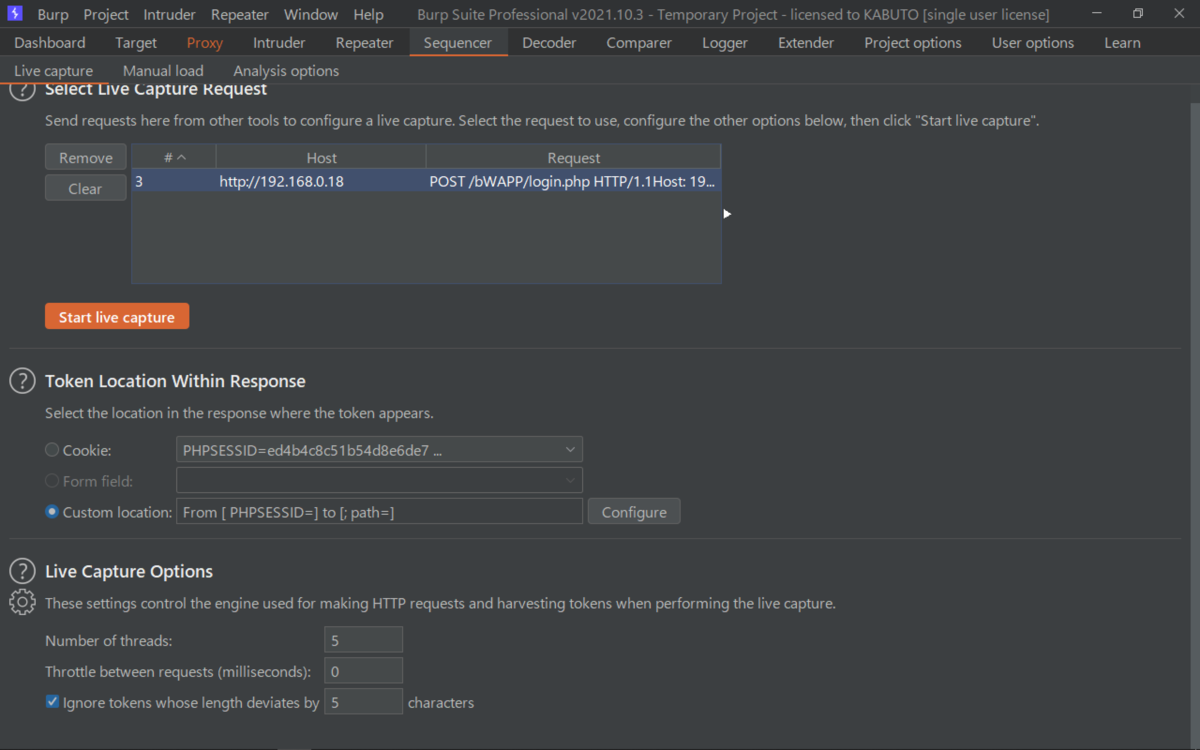Screen dimensions: 1200x750
Task: Focus the Throttle between requests field
Action: point(363,671)
